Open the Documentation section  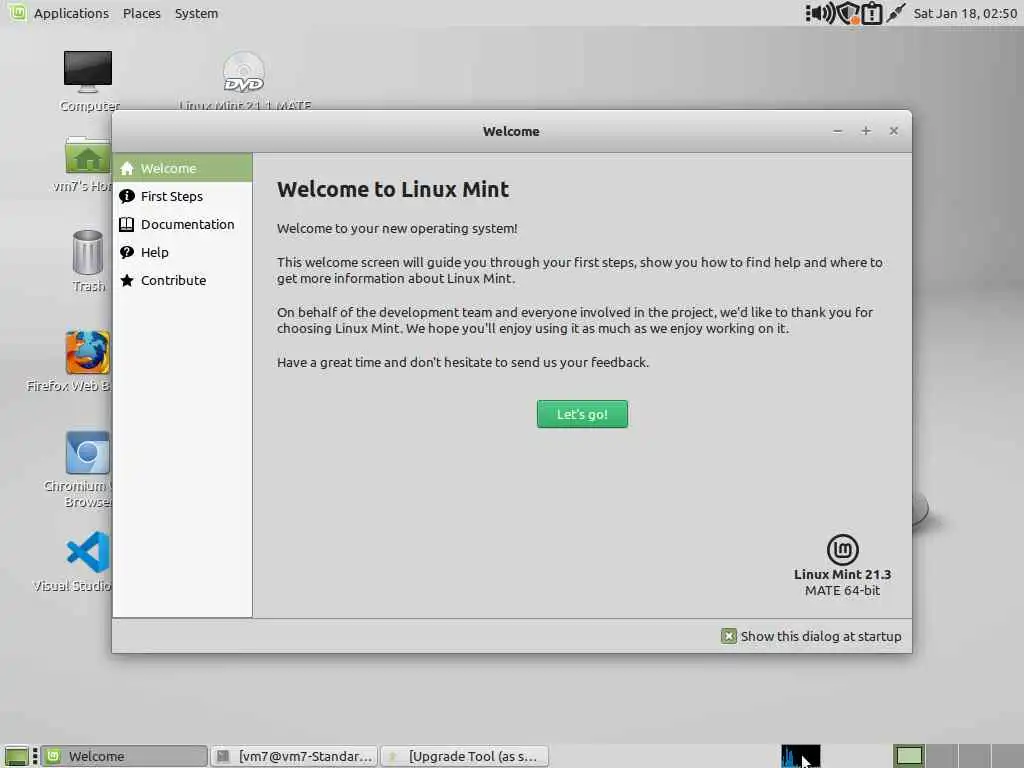[x=182, y=224]
